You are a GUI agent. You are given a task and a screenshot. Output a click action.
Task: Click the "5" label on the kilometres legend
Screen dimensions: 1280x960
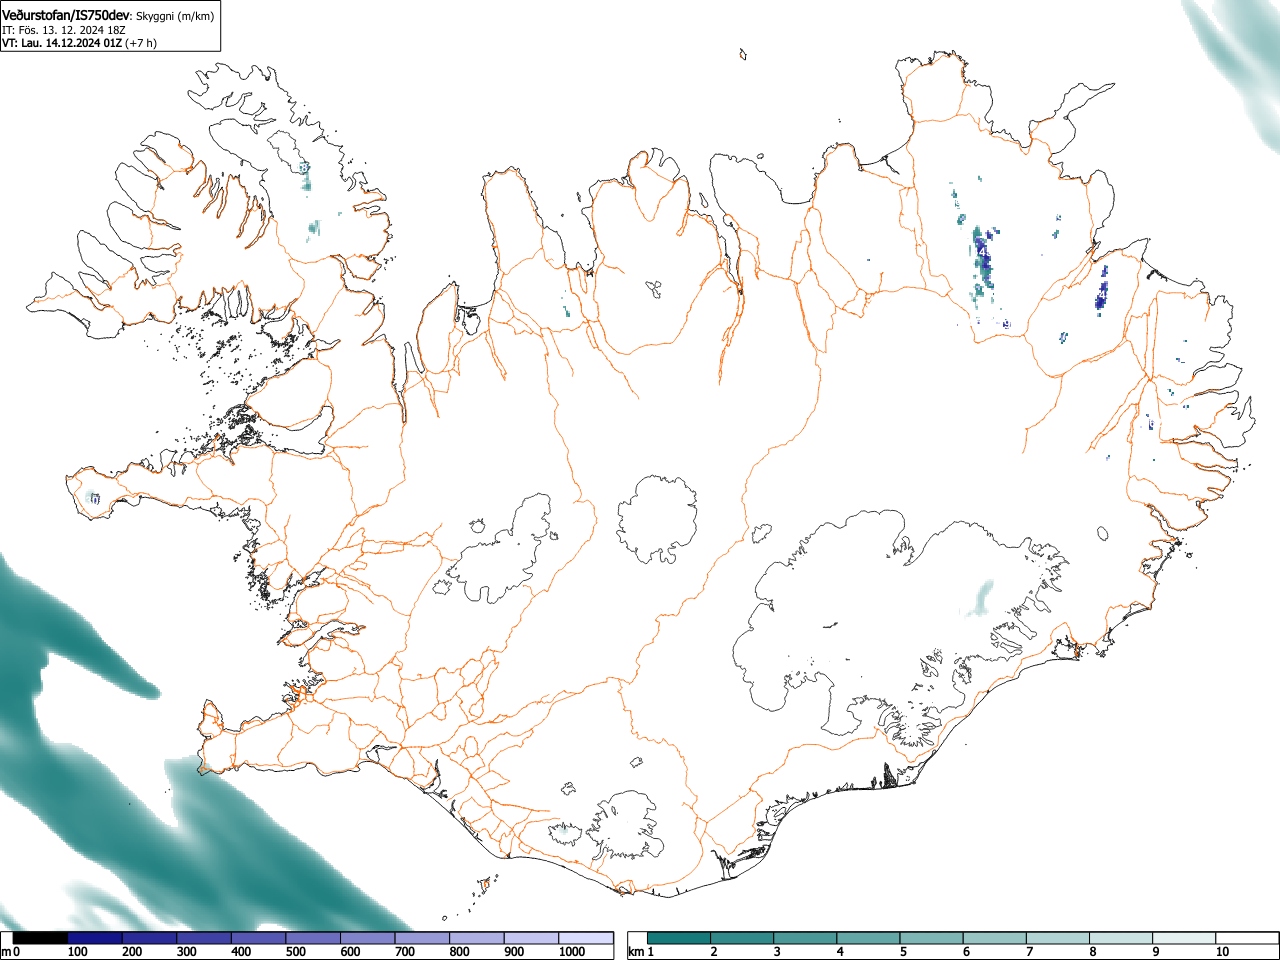tap(903, 952)
